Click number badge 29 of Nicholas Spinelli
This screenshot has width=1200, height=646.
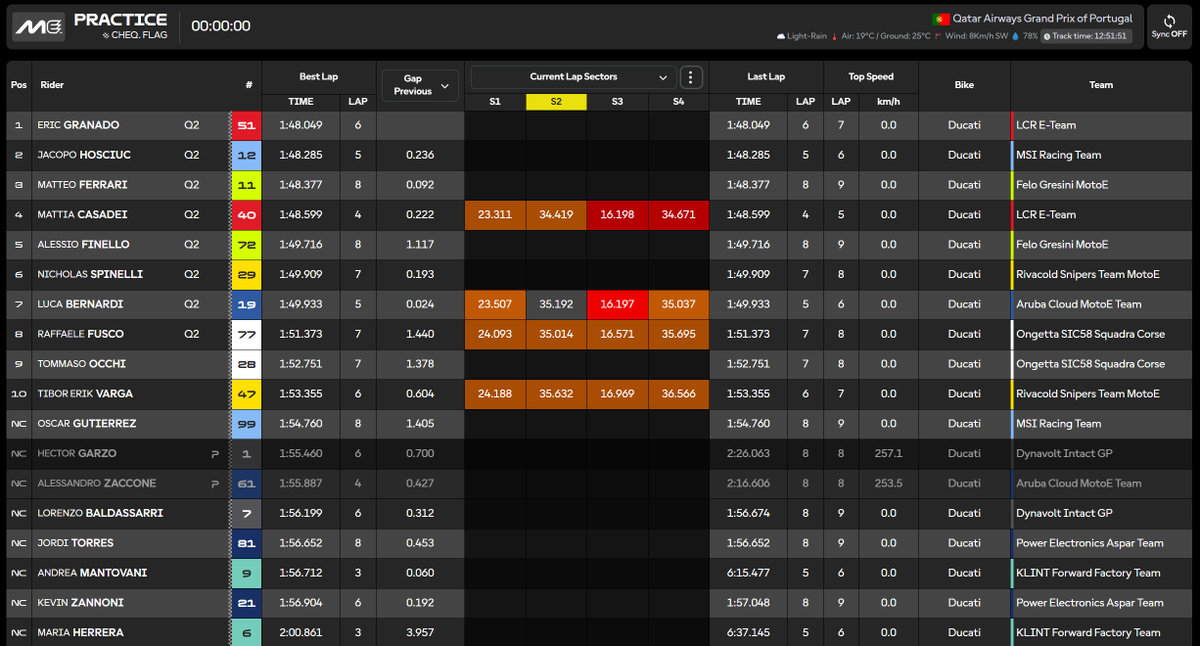tap(246, 274)
